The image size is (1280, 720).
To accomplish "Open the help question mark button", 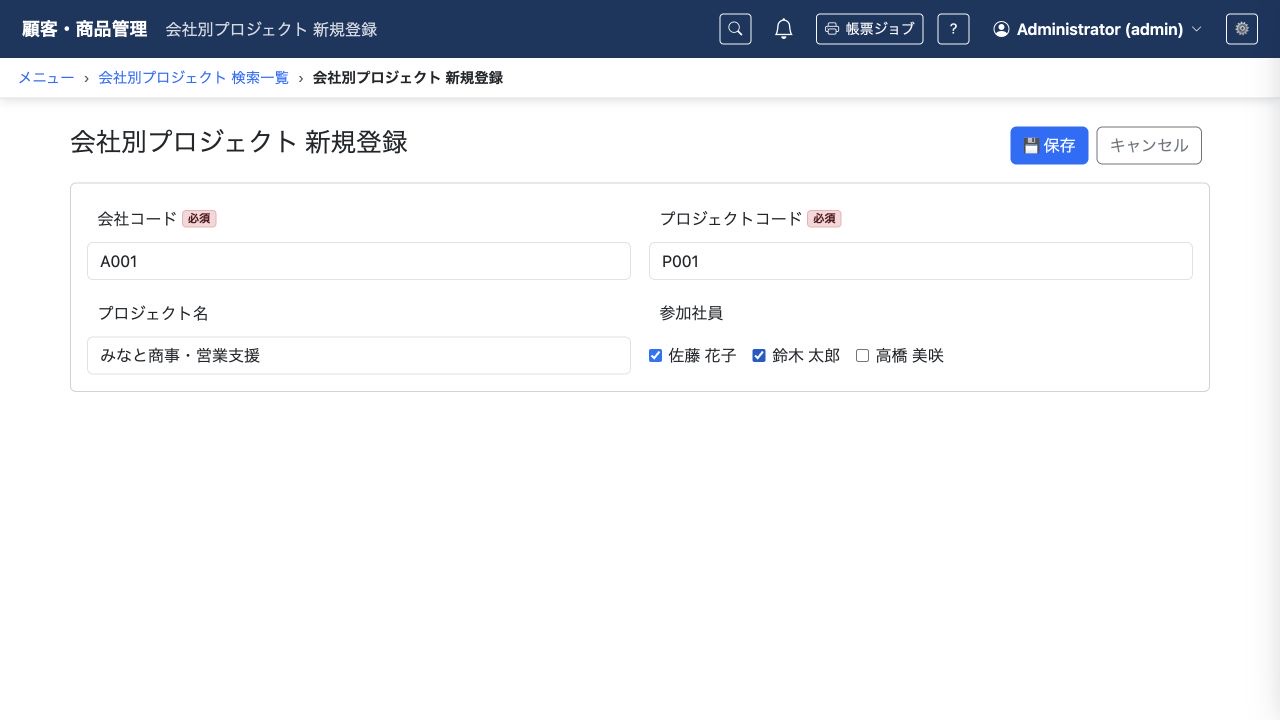I will 953,29.
